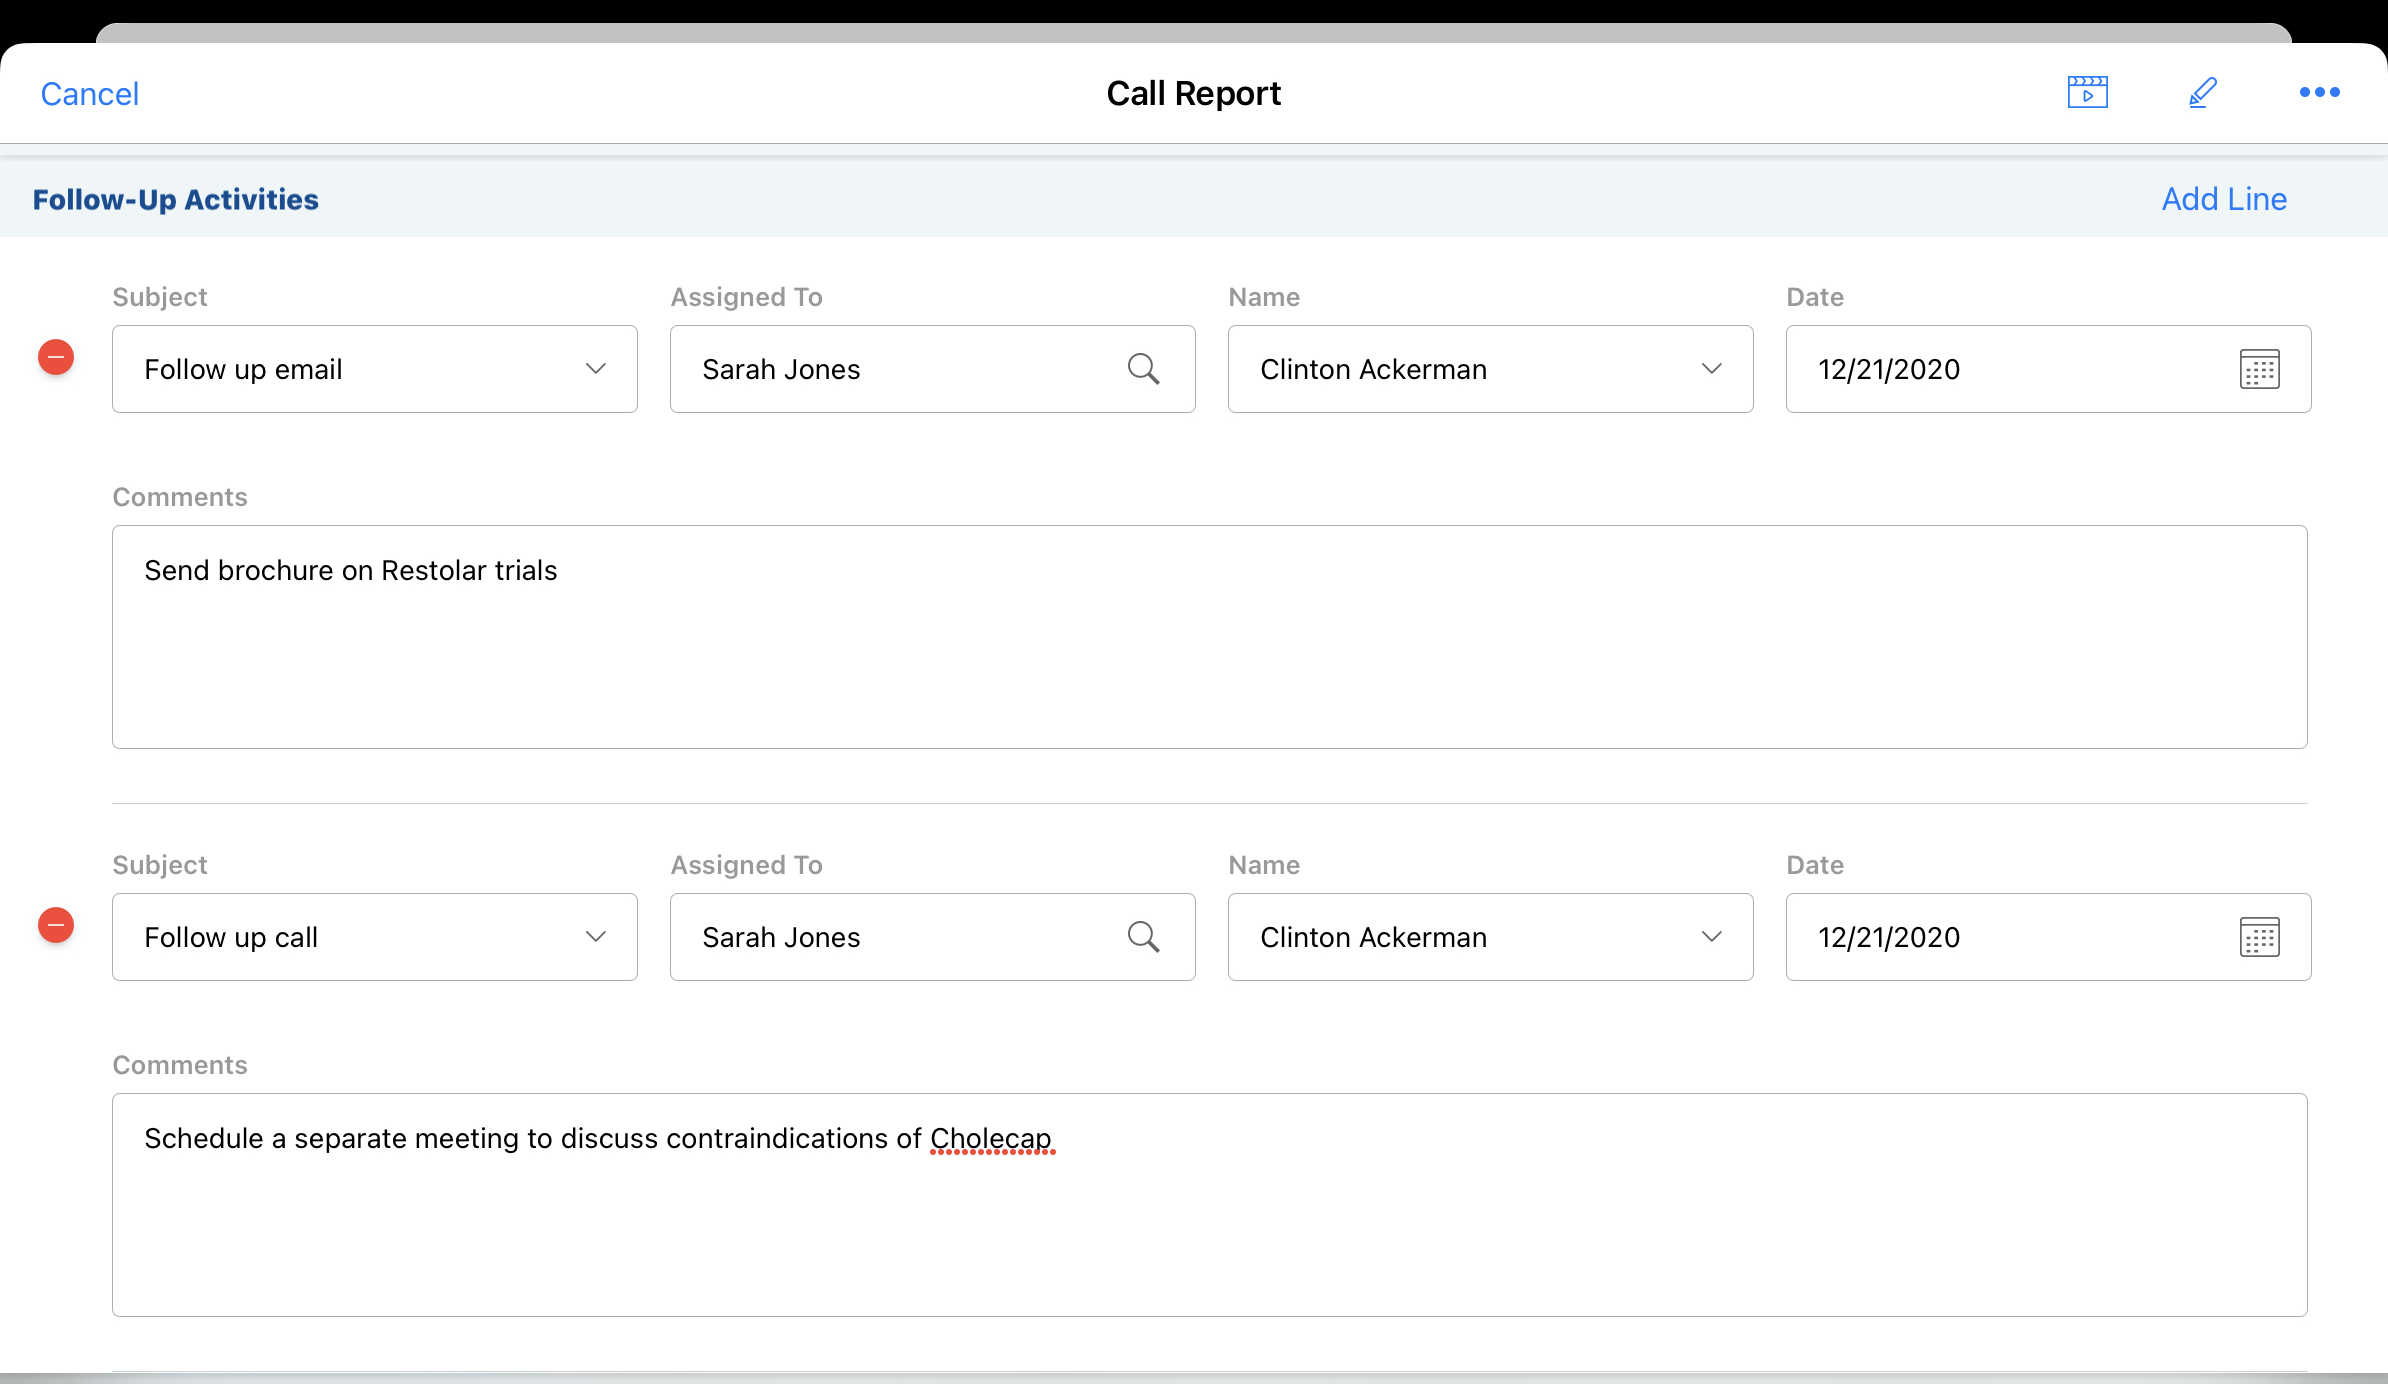Edit the Cholecap contraindications comments box
2388x1384 pixels.
pyautogui.click(x=1209, y=1205)
